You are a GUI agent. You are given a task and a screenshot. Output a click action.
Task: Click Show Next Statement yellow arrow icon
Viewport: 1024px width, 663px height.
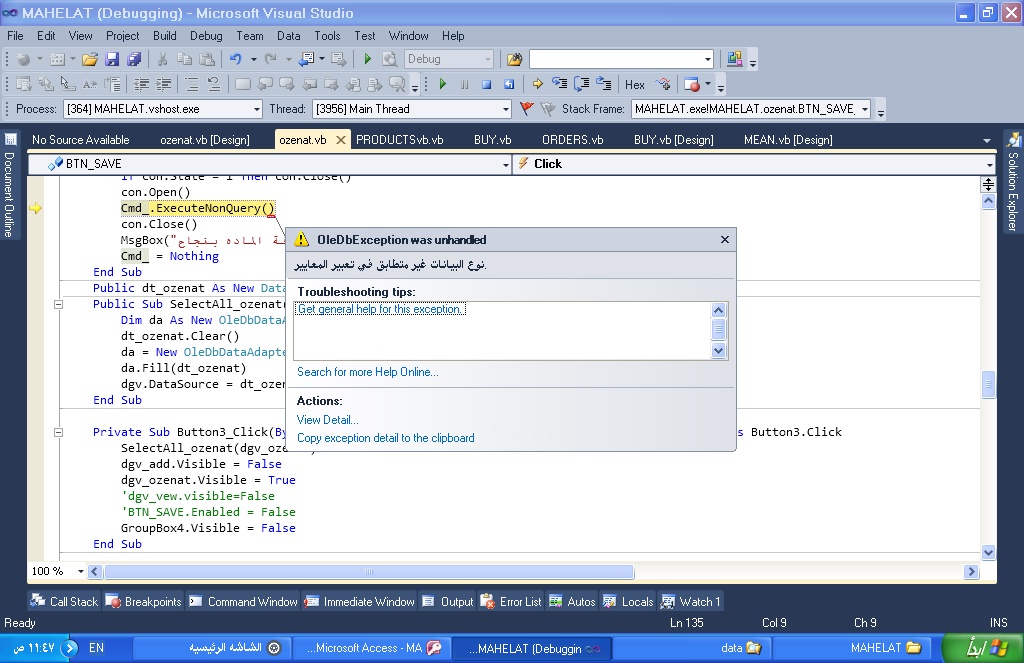[537, 85]
